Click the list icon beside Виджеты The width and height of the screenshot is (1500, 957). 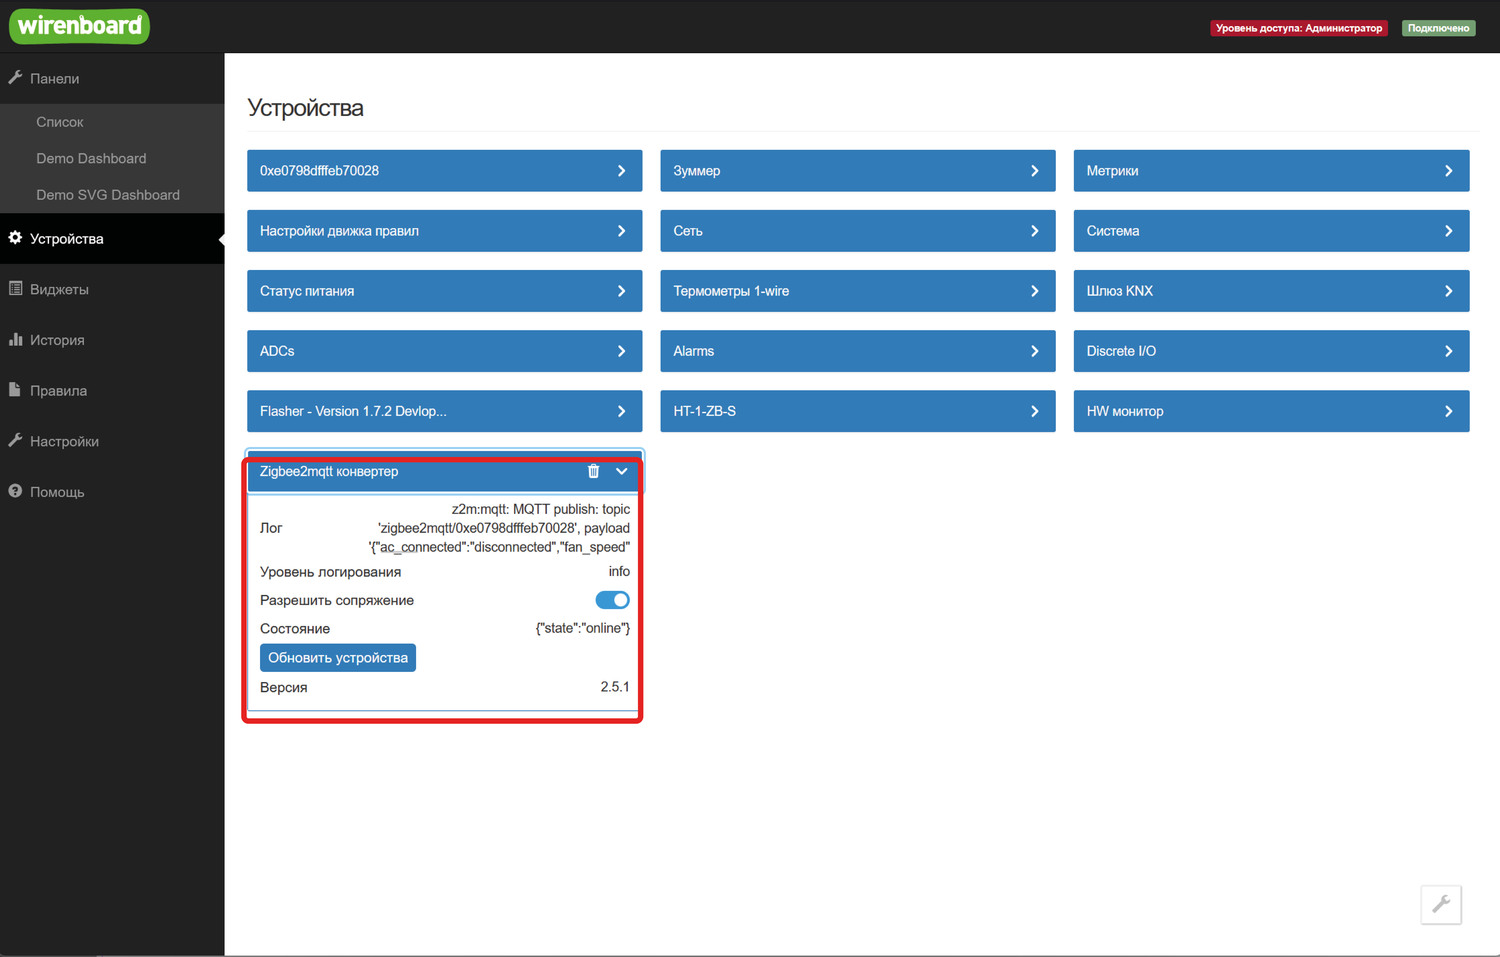pyautogui.click(x=15, y=289)
